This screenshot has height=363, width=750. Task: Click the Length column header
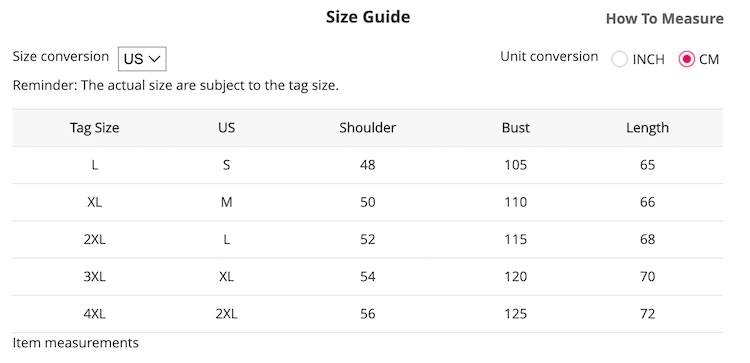(647, 128)
